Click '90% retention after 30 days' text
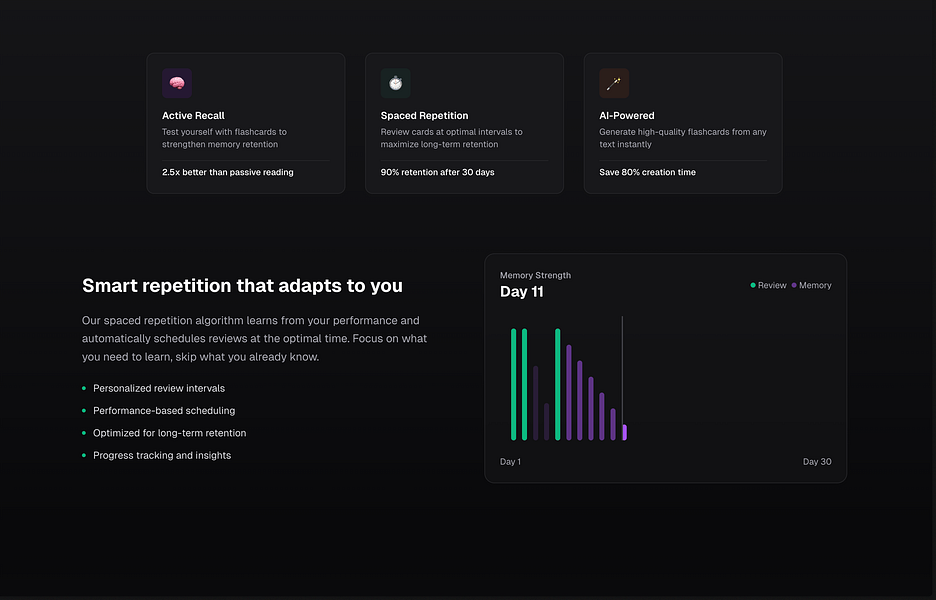 coord(438,172)
